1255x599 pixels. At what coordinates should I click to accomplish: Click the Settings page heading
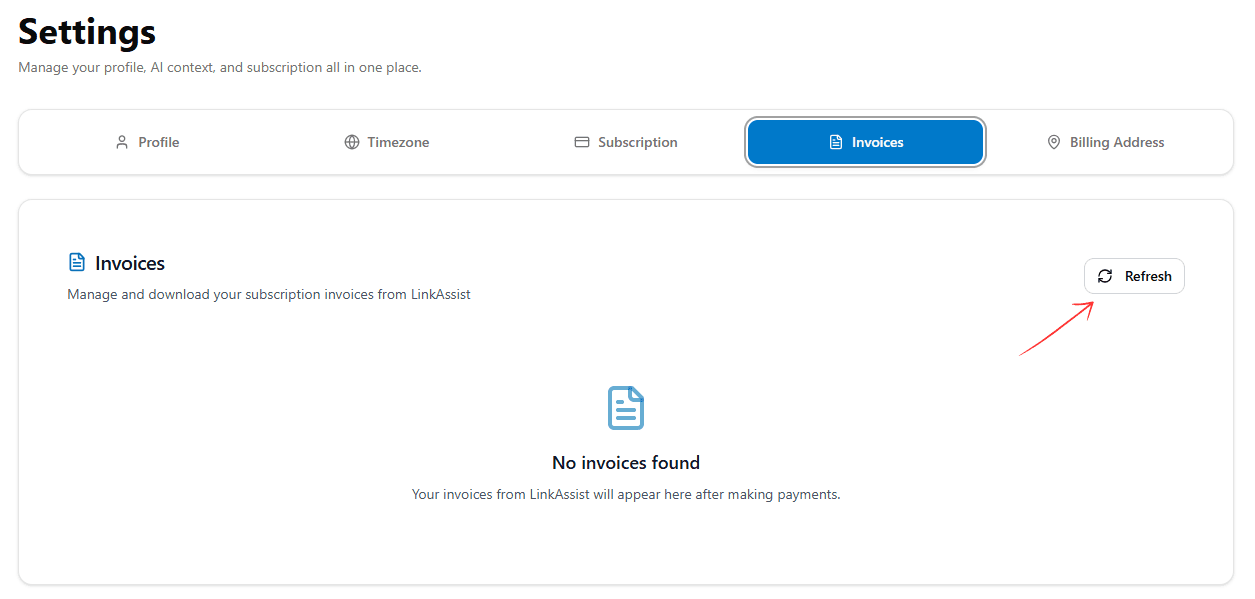[x=86, y=32]
